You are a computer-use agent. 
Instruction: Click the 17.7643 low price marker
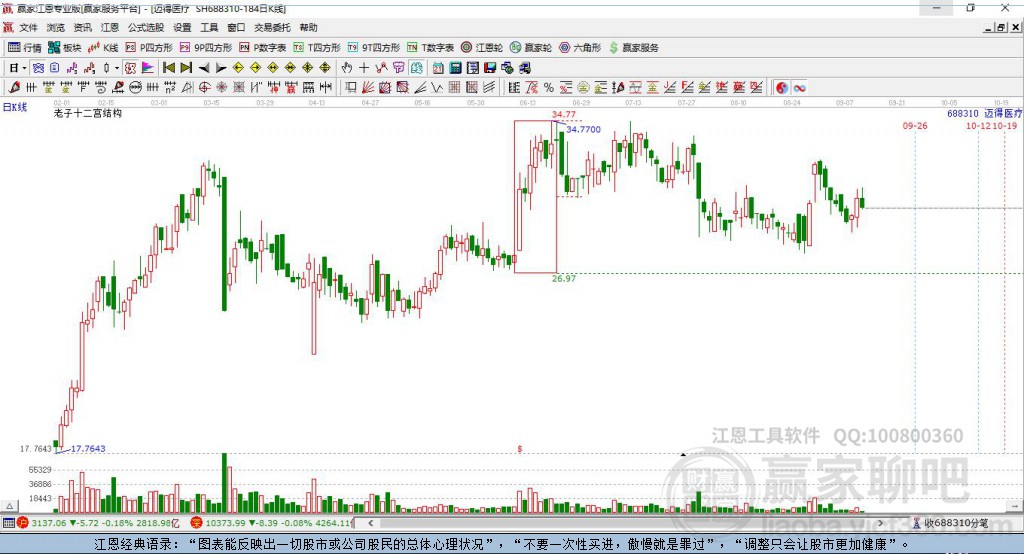88,449
